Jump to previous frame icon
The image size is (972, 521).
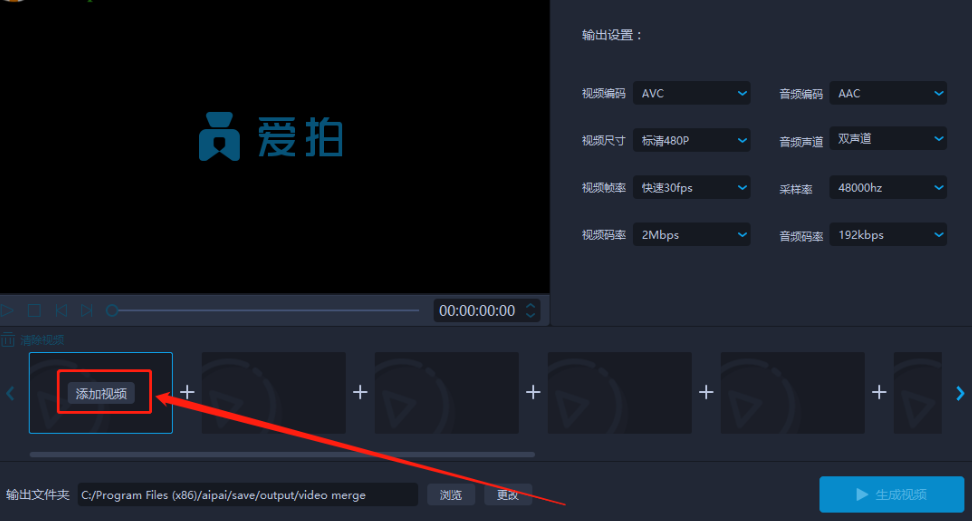coord(61,310)
